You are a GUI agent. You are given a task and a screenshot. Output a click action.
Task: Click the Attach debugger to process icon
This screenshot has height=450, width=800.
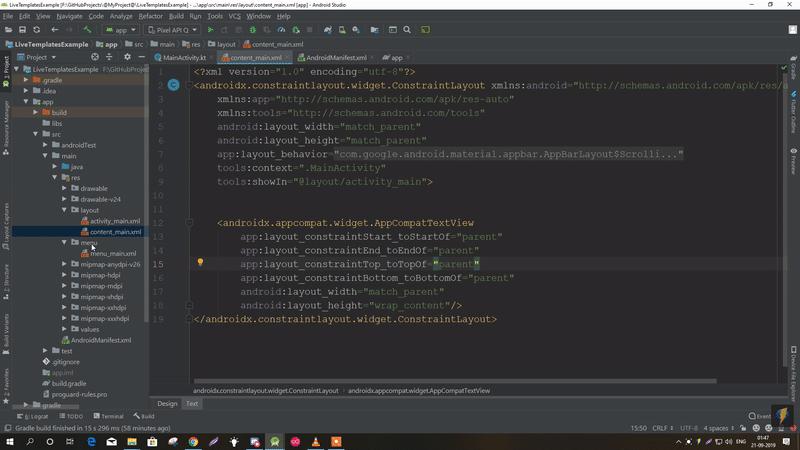click(296, 30)
